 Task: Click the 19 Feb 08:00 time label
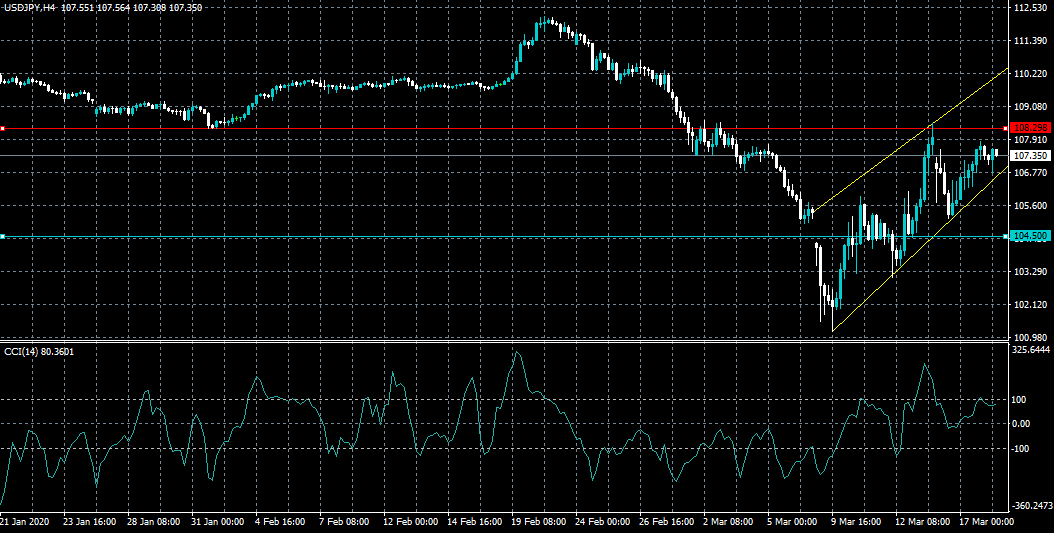point(537,522)
